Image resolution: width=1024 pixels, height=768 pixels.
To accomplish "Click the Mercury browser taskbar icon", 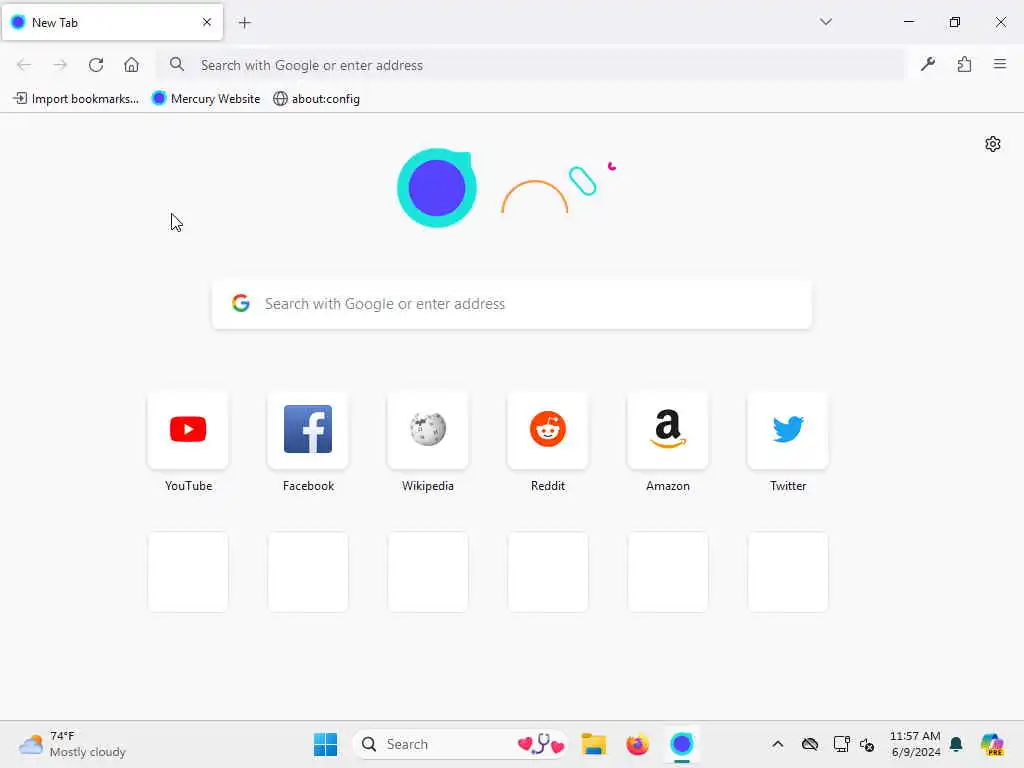I will tap(681, 744).
